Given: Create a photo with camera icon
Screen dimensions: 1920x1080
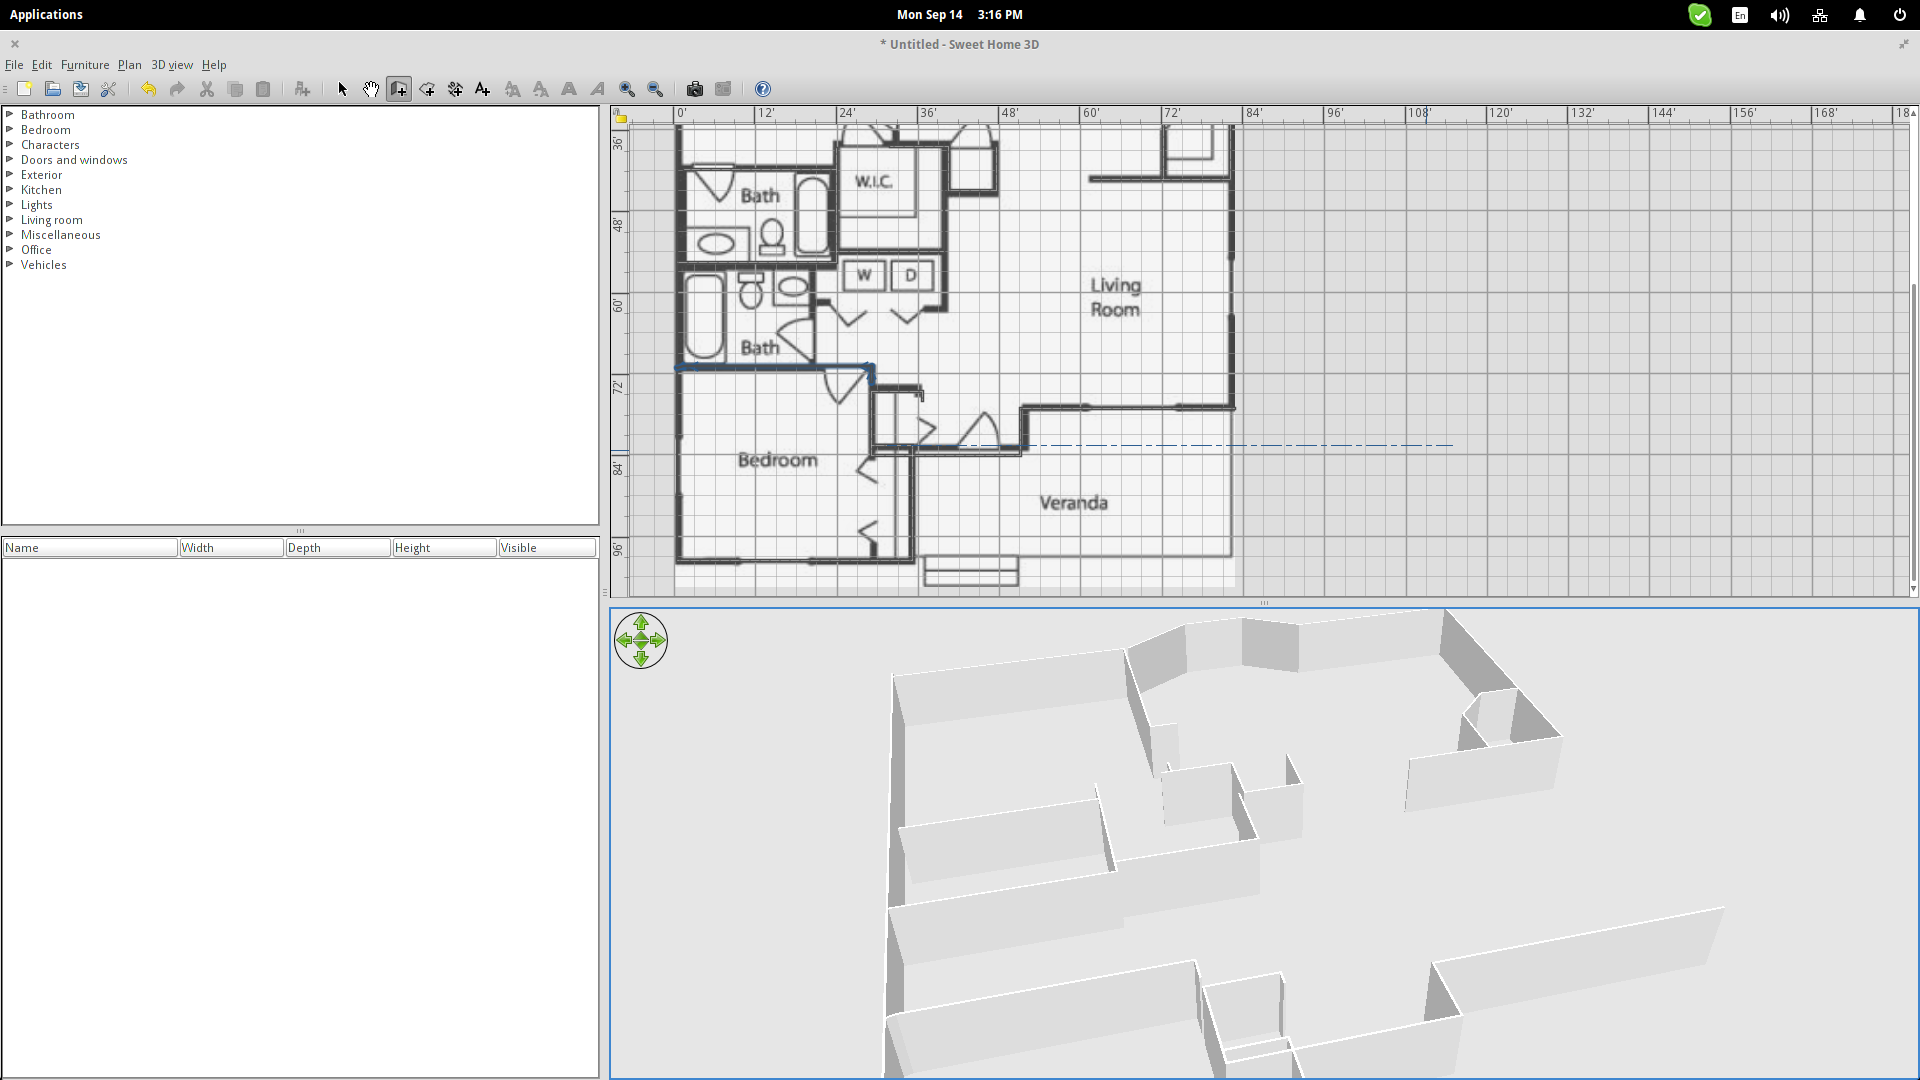Looking at the screenshot, I should pos(695,89).
